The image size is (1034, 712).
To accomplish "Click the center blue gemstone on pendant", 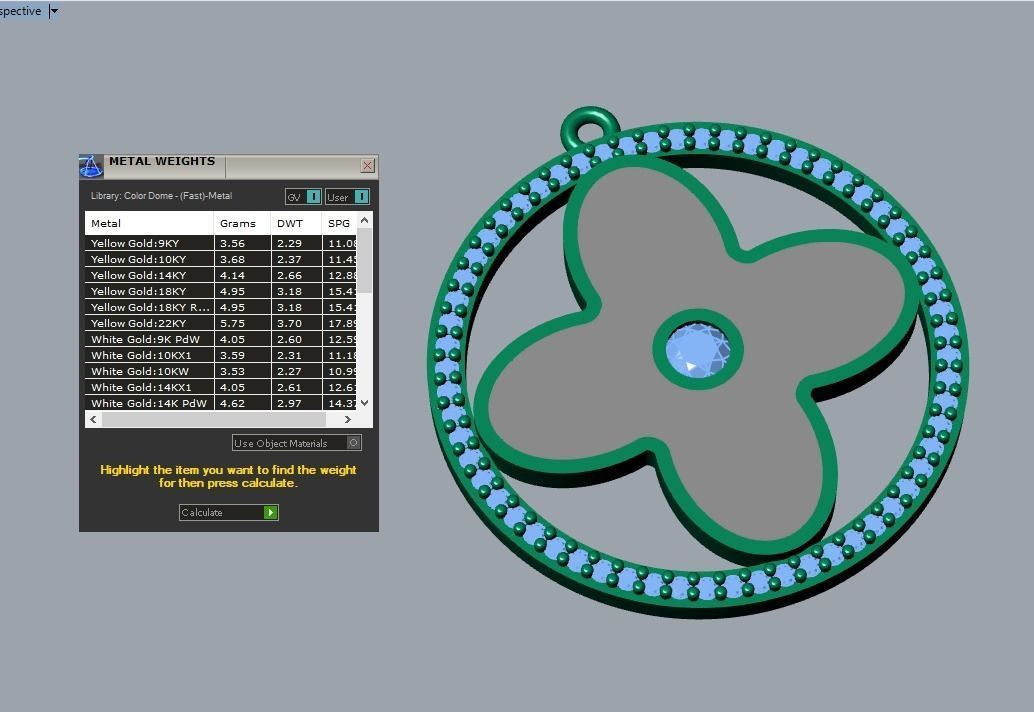I will [698, 350].
